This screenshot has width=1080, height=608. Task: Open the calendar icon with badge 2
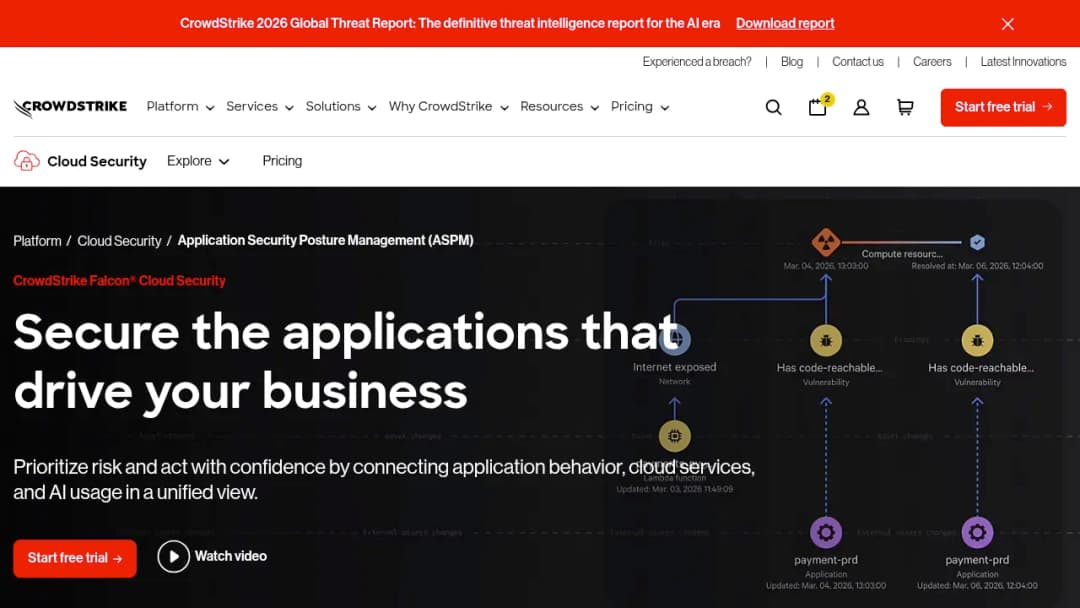click(x=819, y=106)
